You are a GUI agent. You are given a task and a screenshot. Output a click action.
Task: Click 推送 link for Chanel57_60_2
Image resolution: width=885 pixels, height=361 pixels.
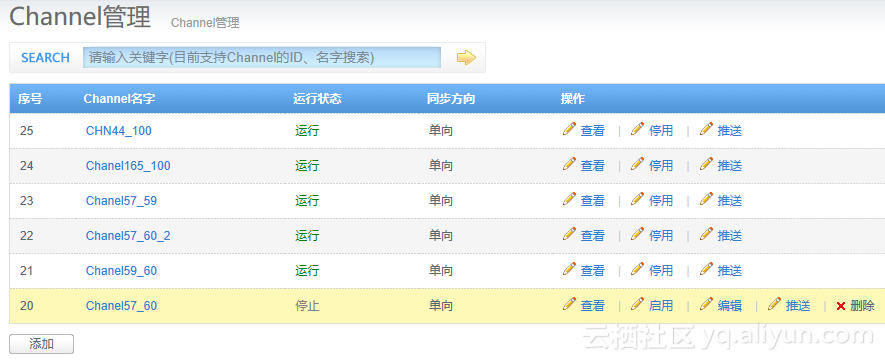pyautogui.click(x=729, y=236)
